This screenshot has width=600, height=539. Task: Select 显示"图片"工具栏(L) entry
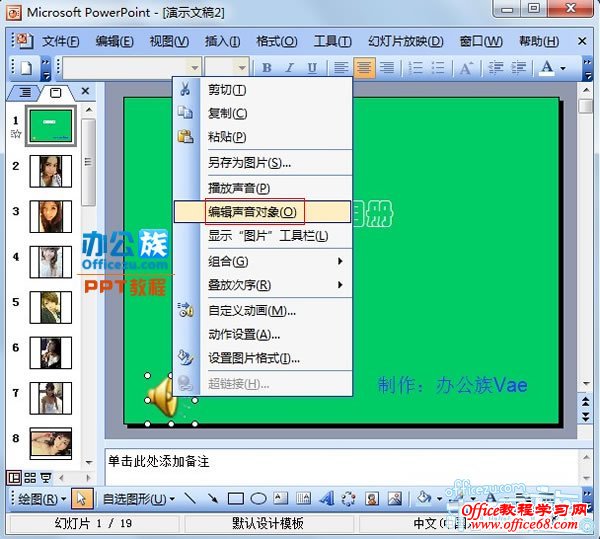click(x=262, y=236)
